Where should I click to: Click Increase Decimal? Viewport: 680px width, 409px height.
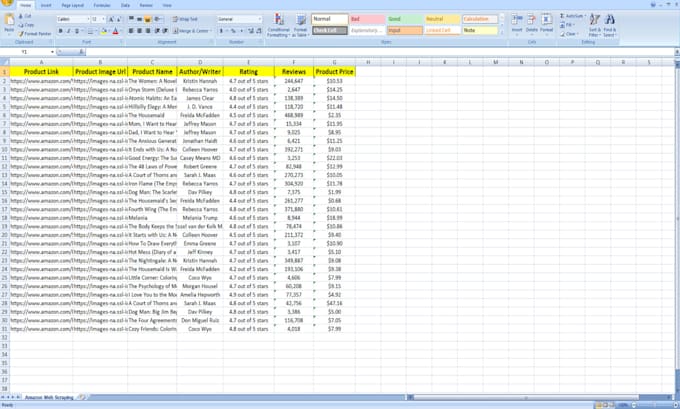pyautogui.click(x=251, y=31)
